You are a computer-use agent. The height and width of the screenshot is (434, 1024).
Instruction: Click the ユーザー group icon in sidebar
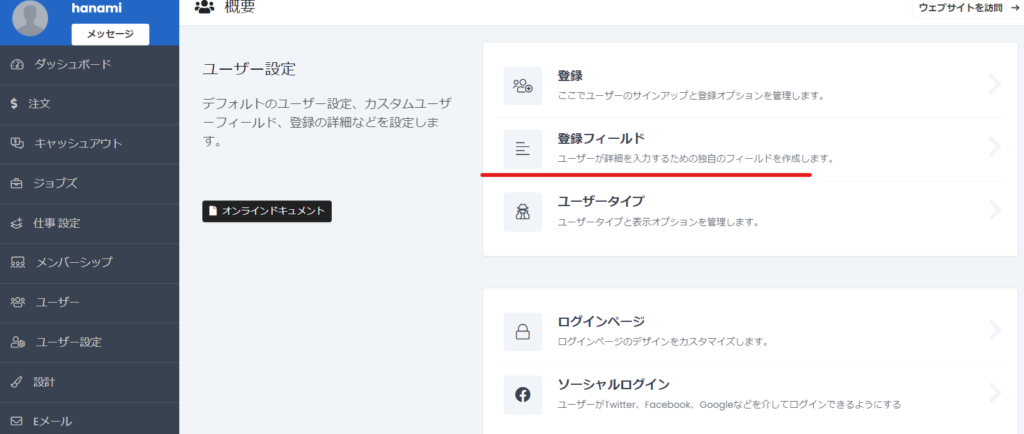click(x=16, y=302)
